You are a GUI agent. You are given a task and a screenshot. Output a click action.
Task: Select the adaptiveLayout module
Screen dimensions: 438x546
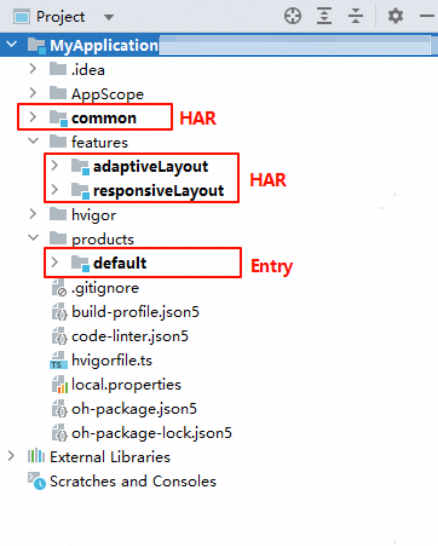coord(151,167)
